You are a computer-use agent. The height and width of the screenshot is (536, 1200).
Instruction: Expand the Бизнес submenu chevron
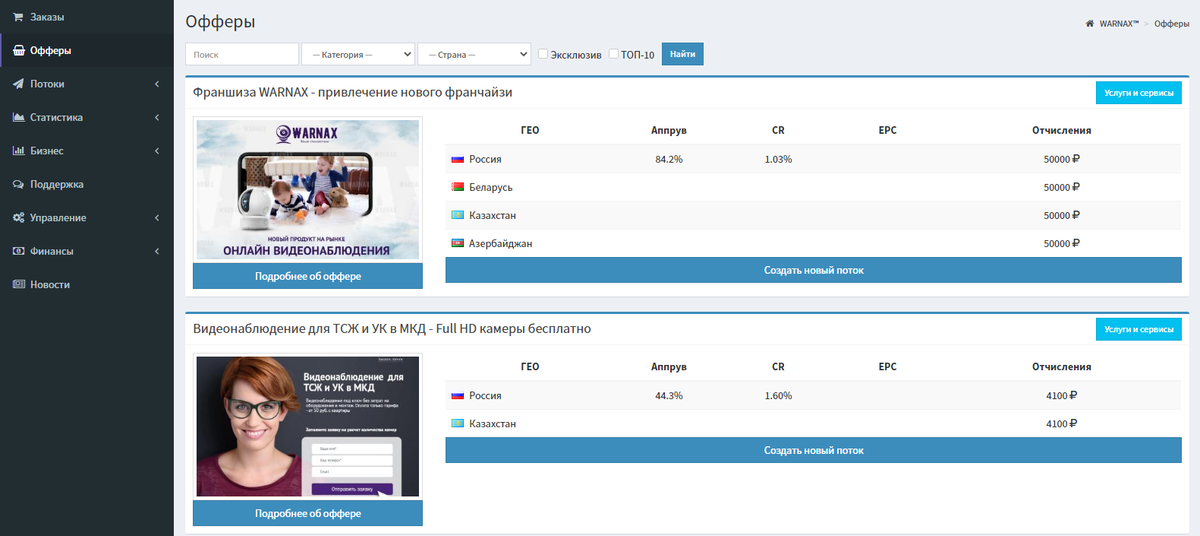157,151
